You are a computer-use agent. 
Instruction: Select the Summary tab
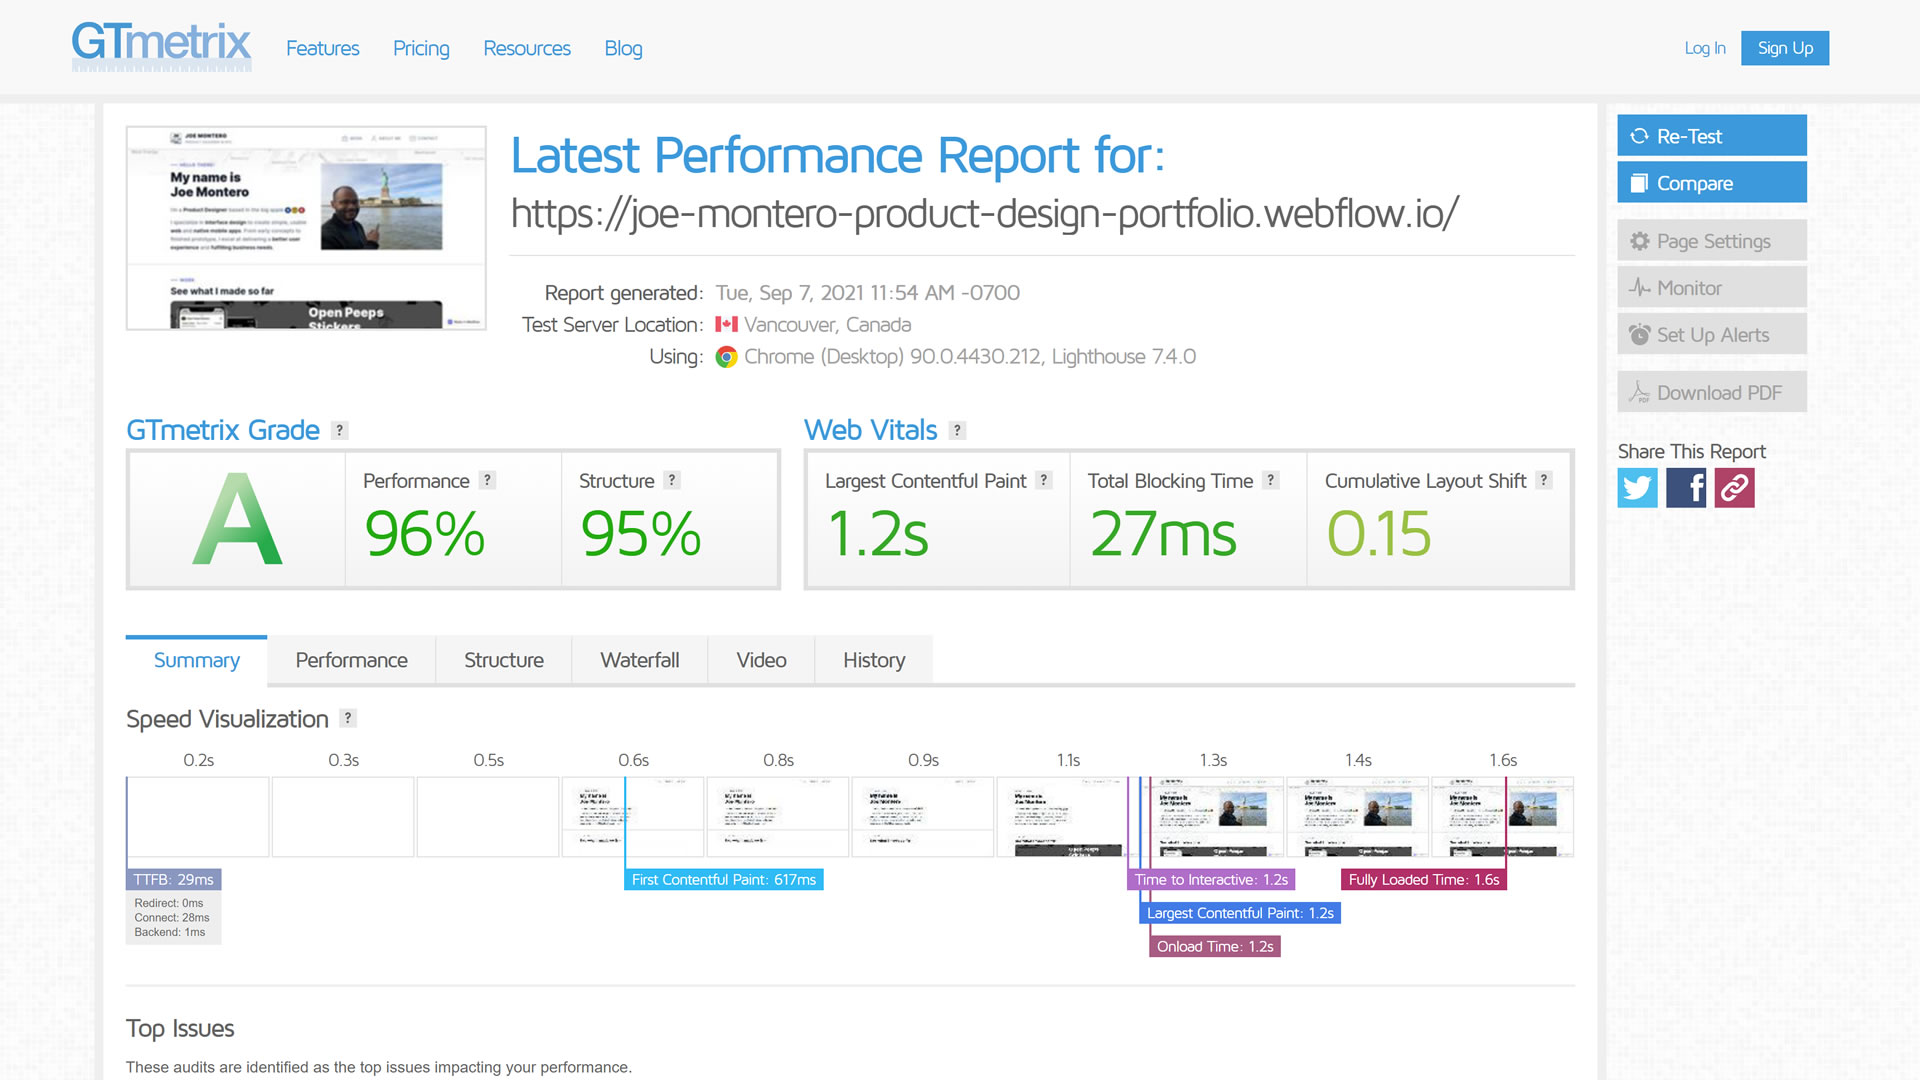pyautogui.click(x=197, y=660)
